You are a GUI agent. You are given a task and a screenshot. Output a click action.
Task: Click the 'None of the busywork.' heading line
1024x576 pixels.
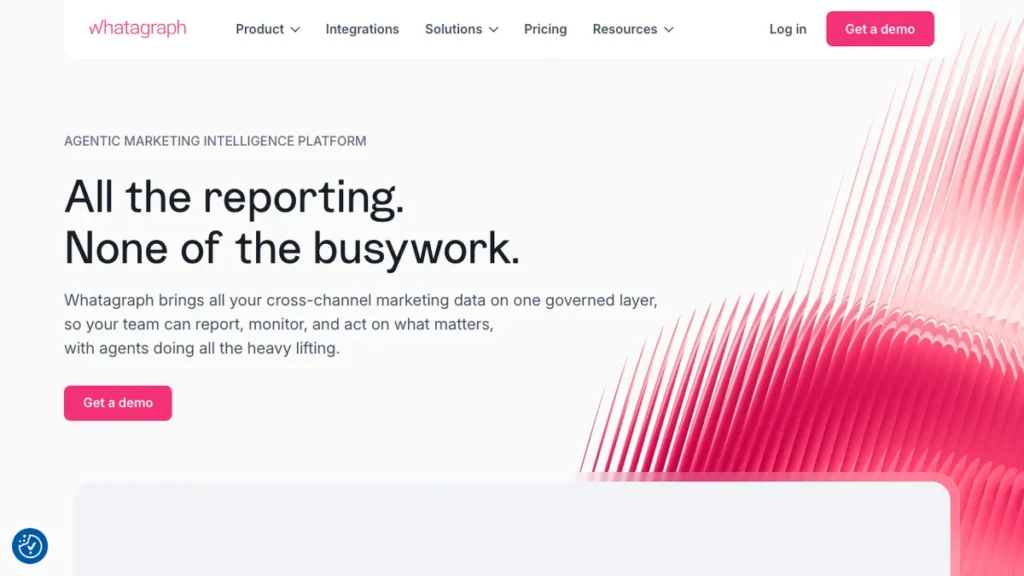pyautogui.click(x=292, y=249)
